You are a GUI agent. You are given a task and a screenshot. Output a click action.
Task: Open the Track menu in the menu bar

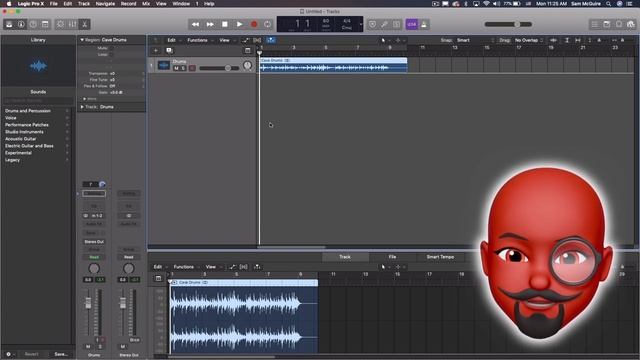click(x=84, y=4)
